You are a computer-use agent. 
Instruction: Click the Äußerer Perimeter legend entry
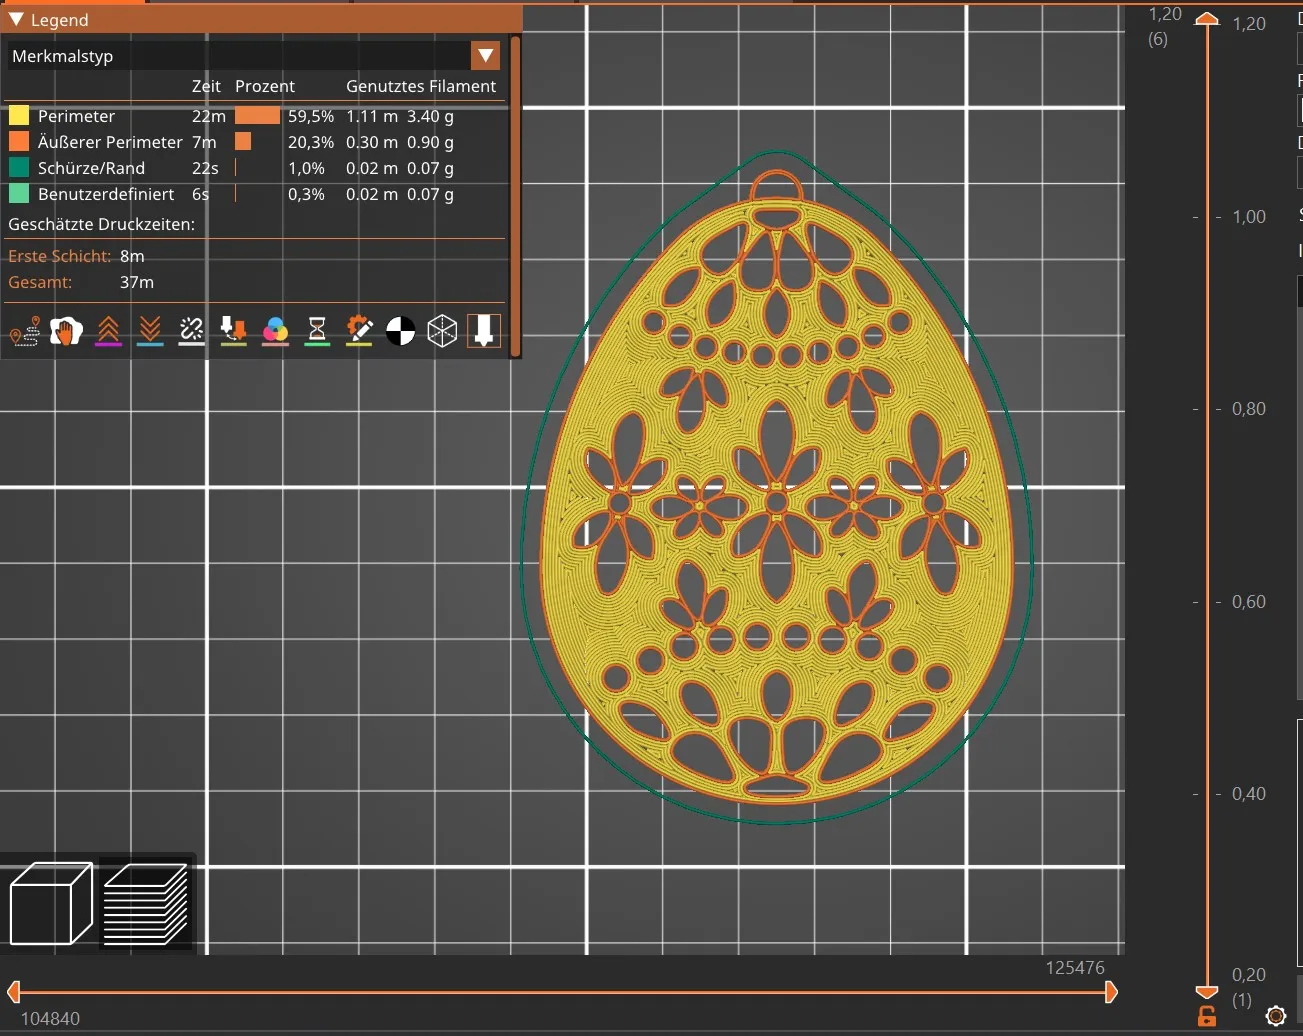point(110,142)
